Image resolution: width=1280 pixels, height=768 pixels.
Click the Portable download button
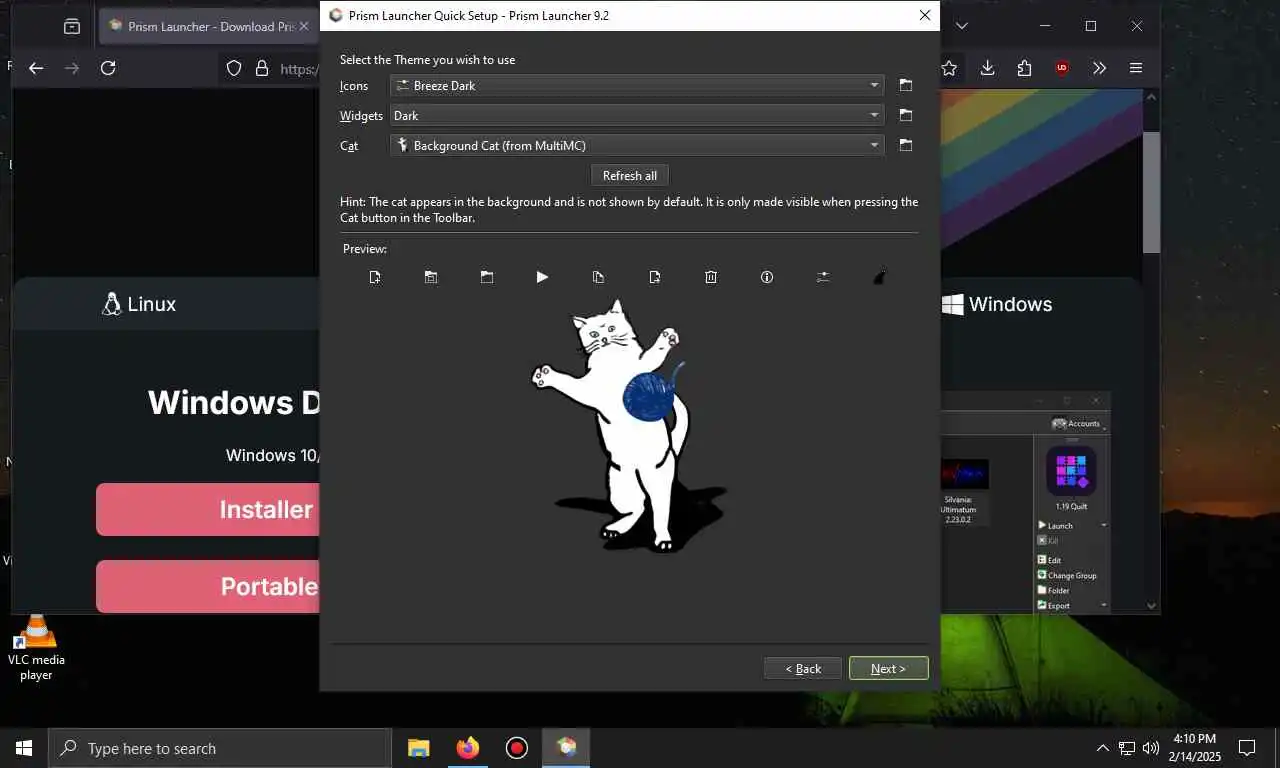tap(208, 586)
